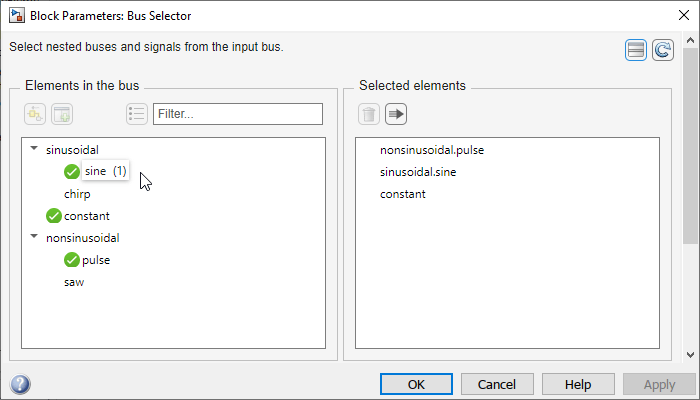
Task: Click the Help button
Action: pos(578,384)
